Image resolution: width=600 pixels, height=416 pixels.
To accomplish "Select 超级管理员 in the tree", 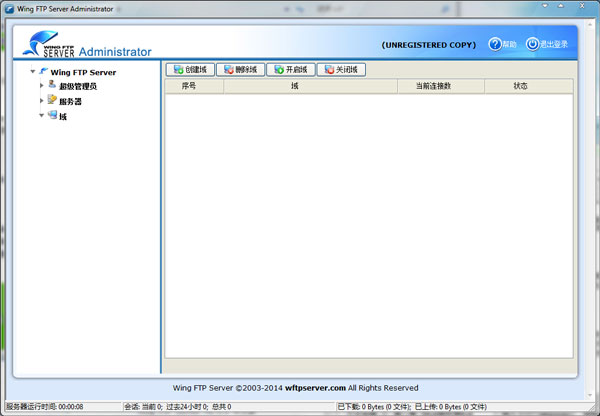I will click(78, 86).
